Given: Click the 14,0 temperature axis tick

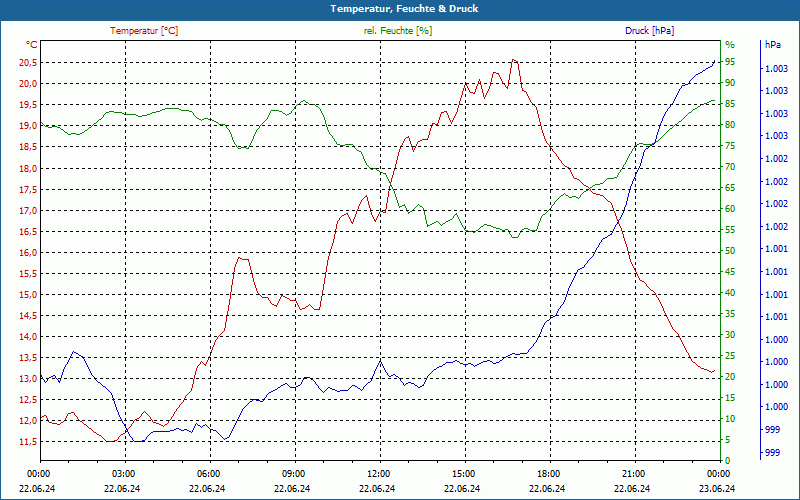Looking at the screenshot, I should tap(28, 337).
